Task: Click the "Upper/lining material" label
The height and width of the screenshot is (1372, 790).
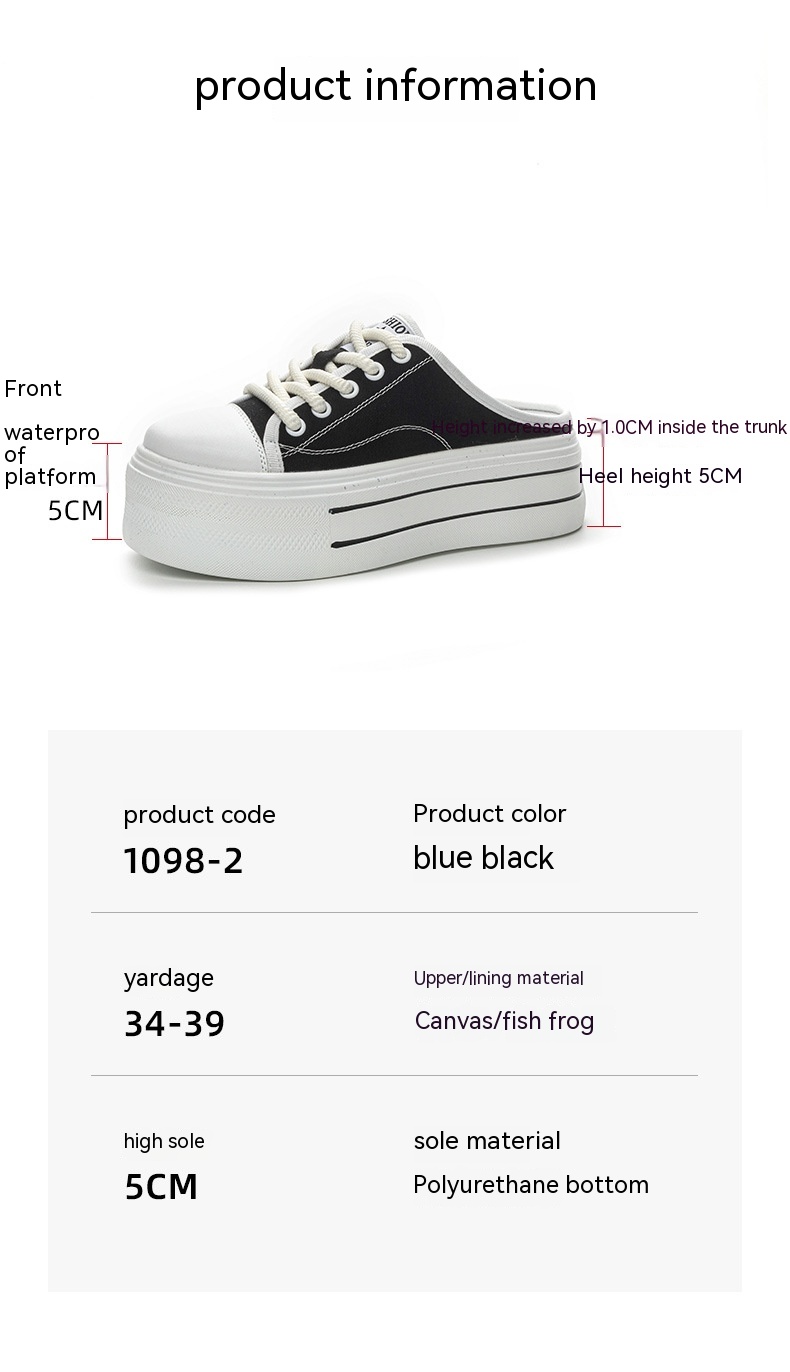Action: 499,978
